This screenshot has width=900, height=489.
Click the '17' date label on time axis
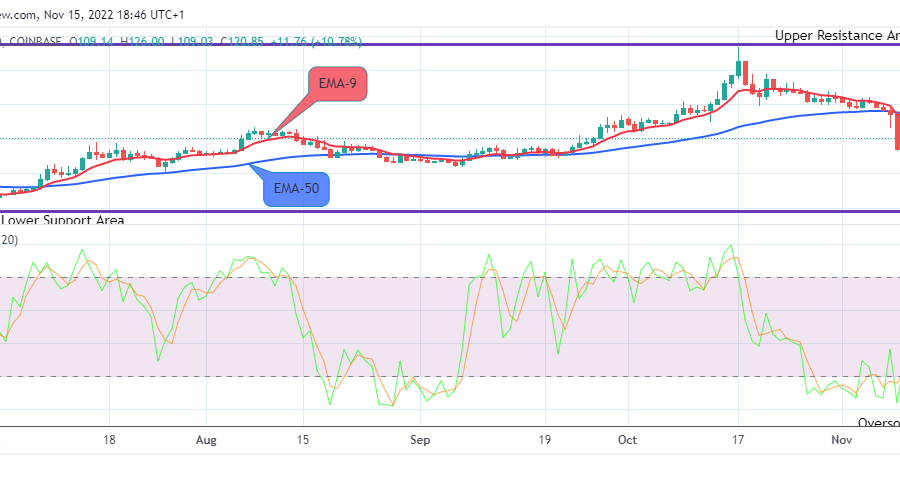point(738,440)
